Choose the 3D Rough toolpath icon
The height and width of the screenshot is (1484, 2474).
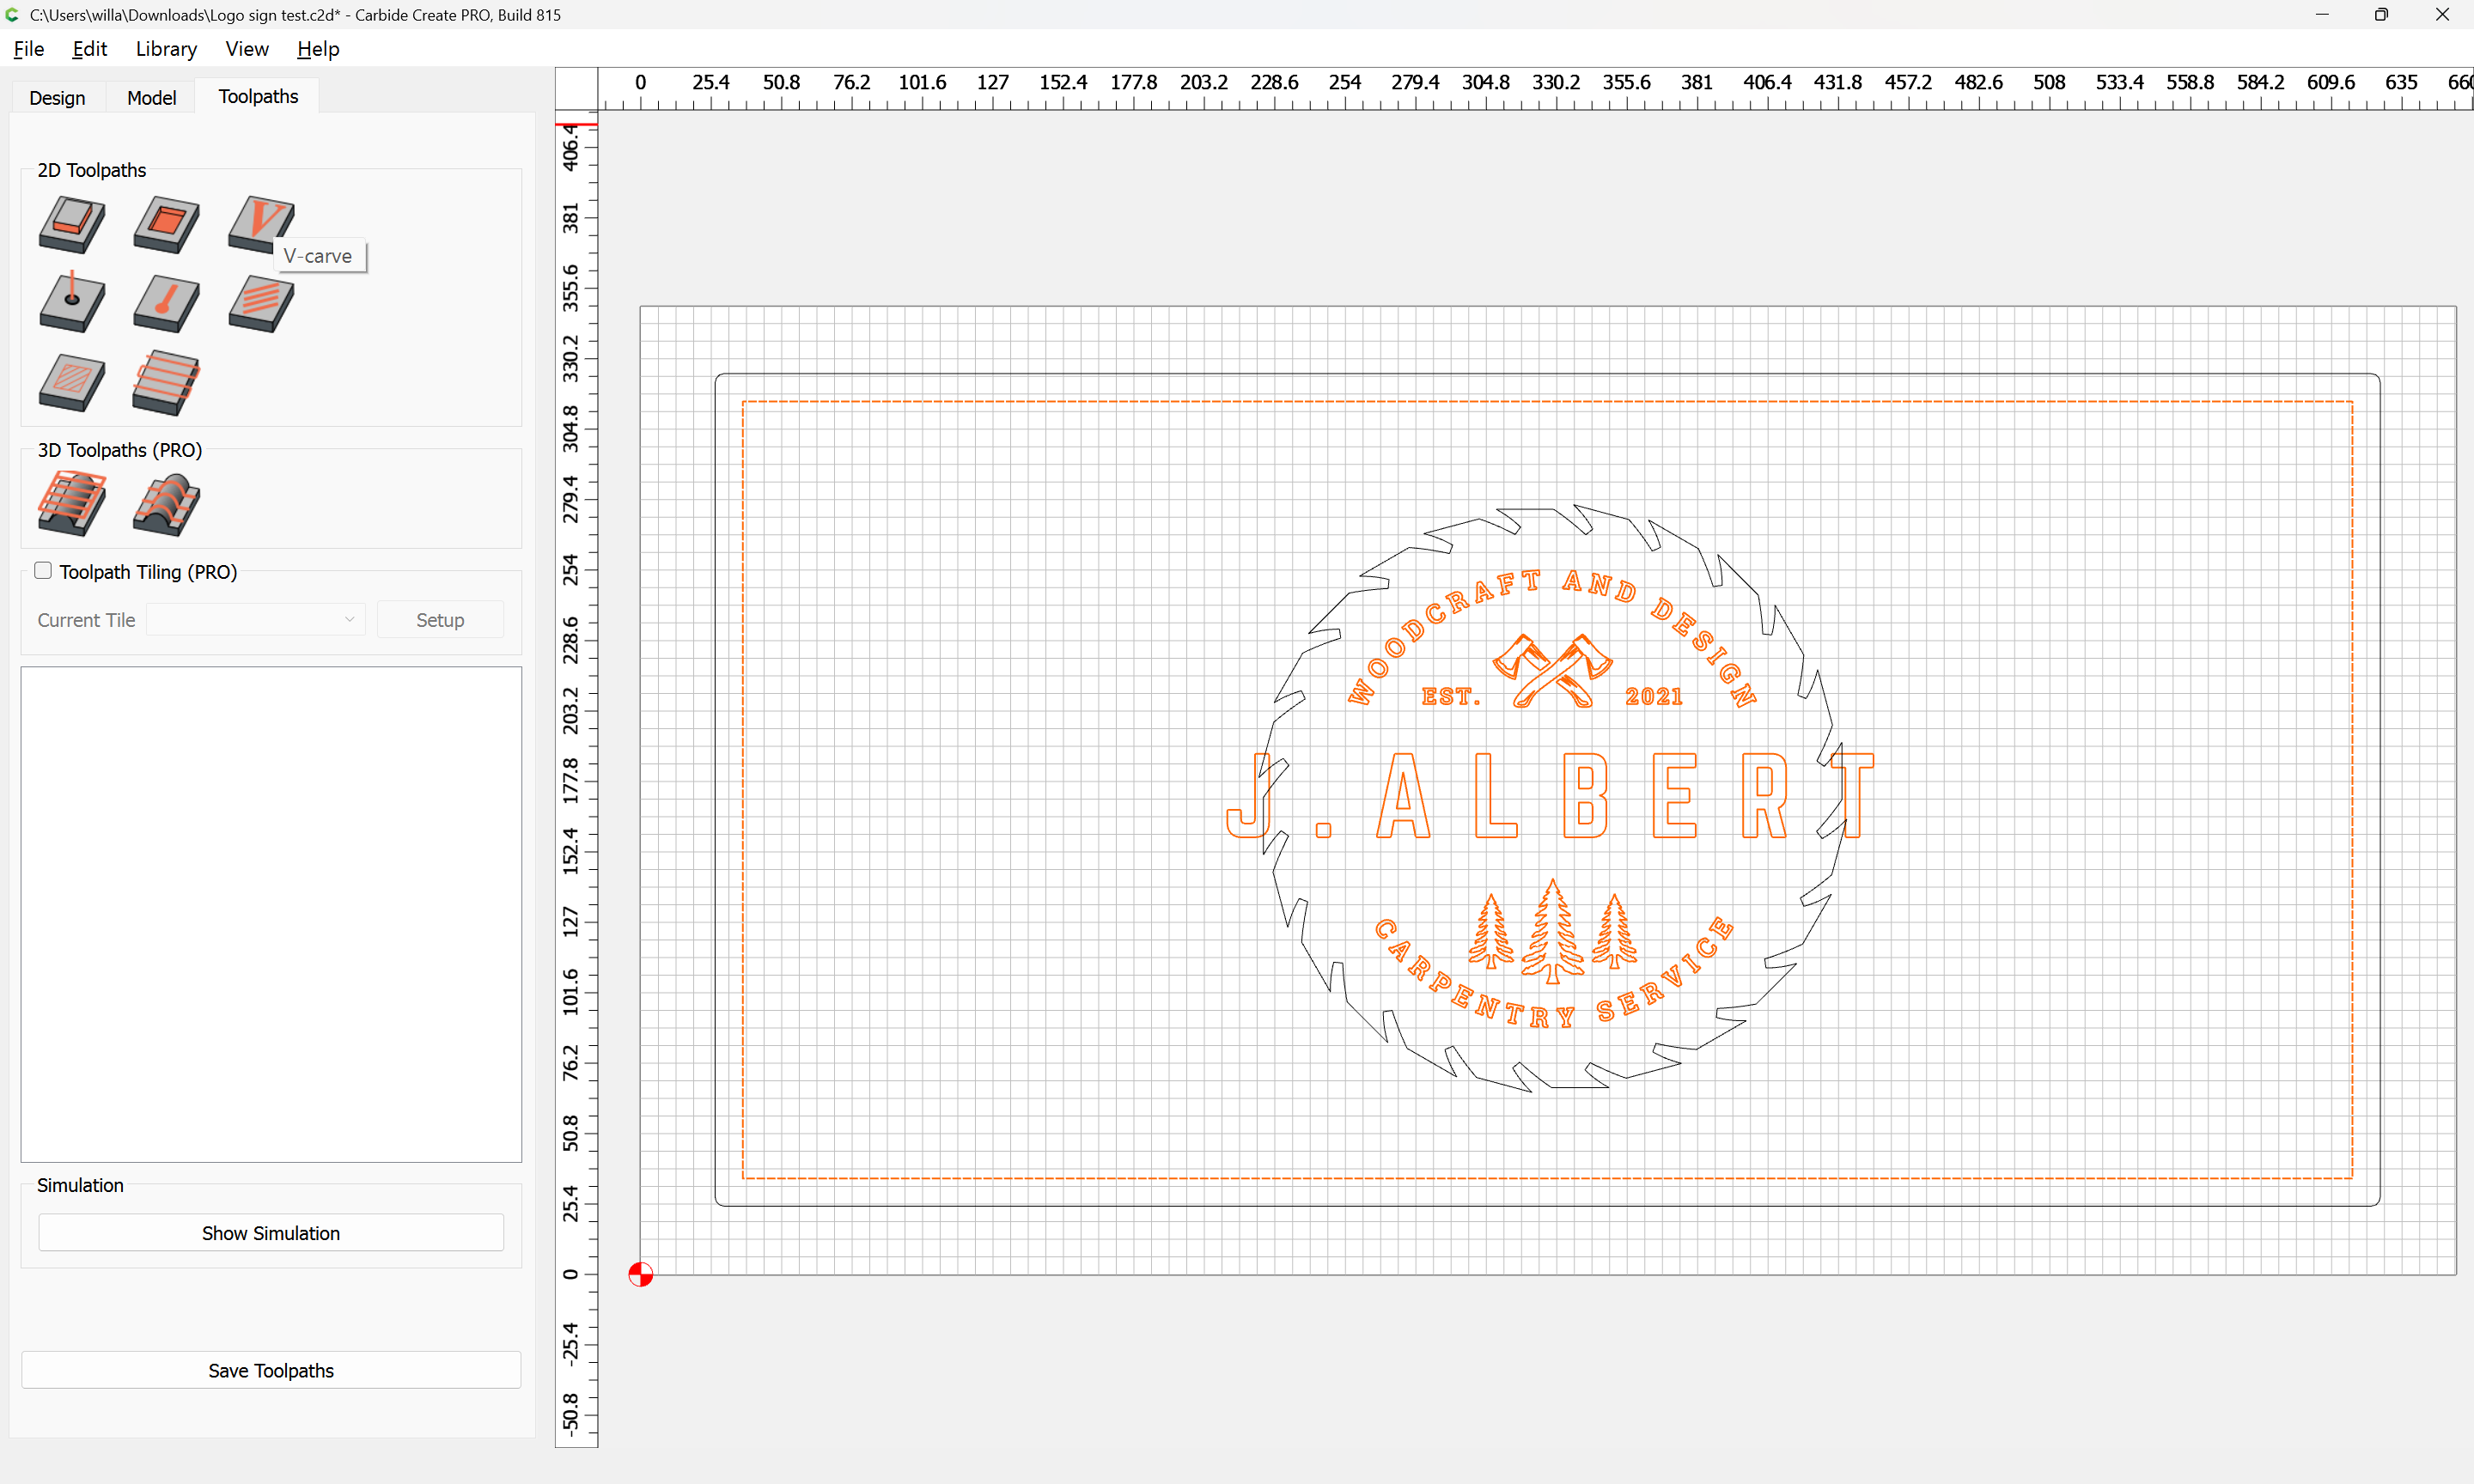tap(72, 503)
